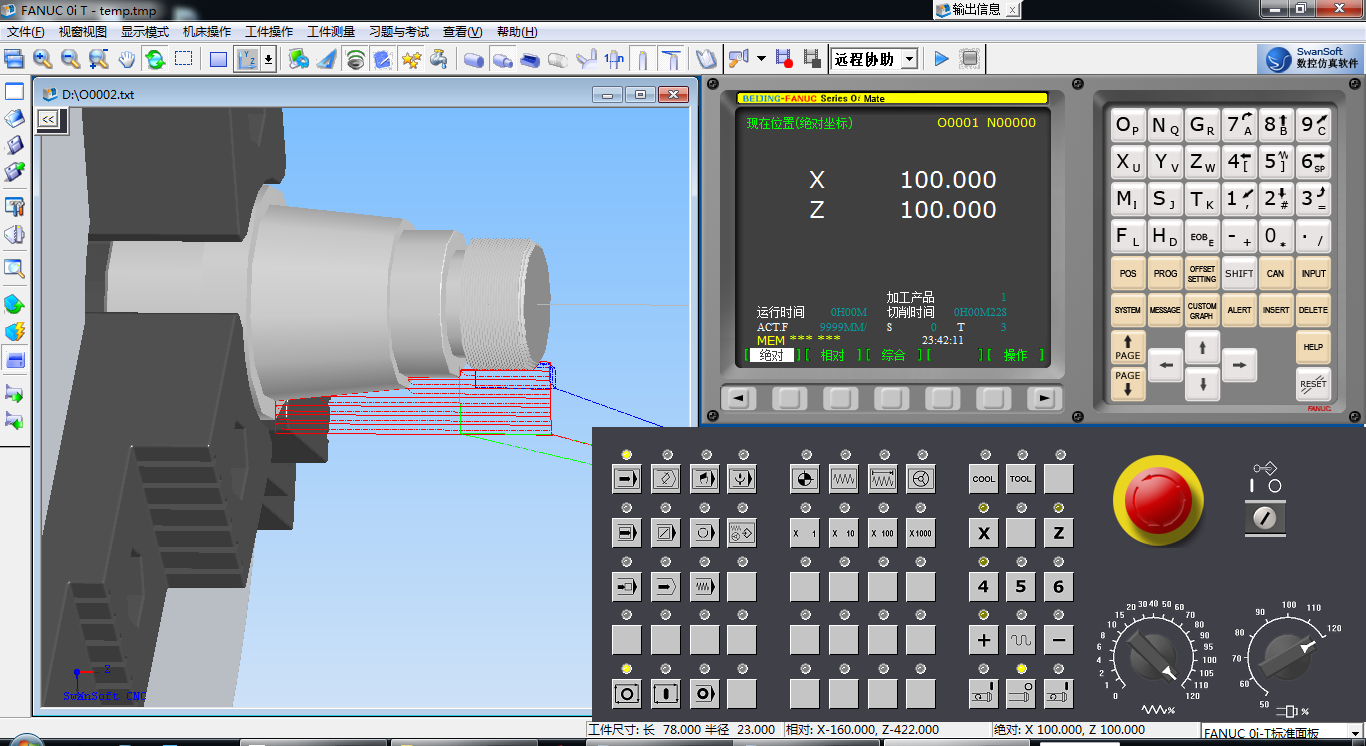The image size is (1366, 746).
Task: Click the blue play triangle icon
Action: (941, 59)
